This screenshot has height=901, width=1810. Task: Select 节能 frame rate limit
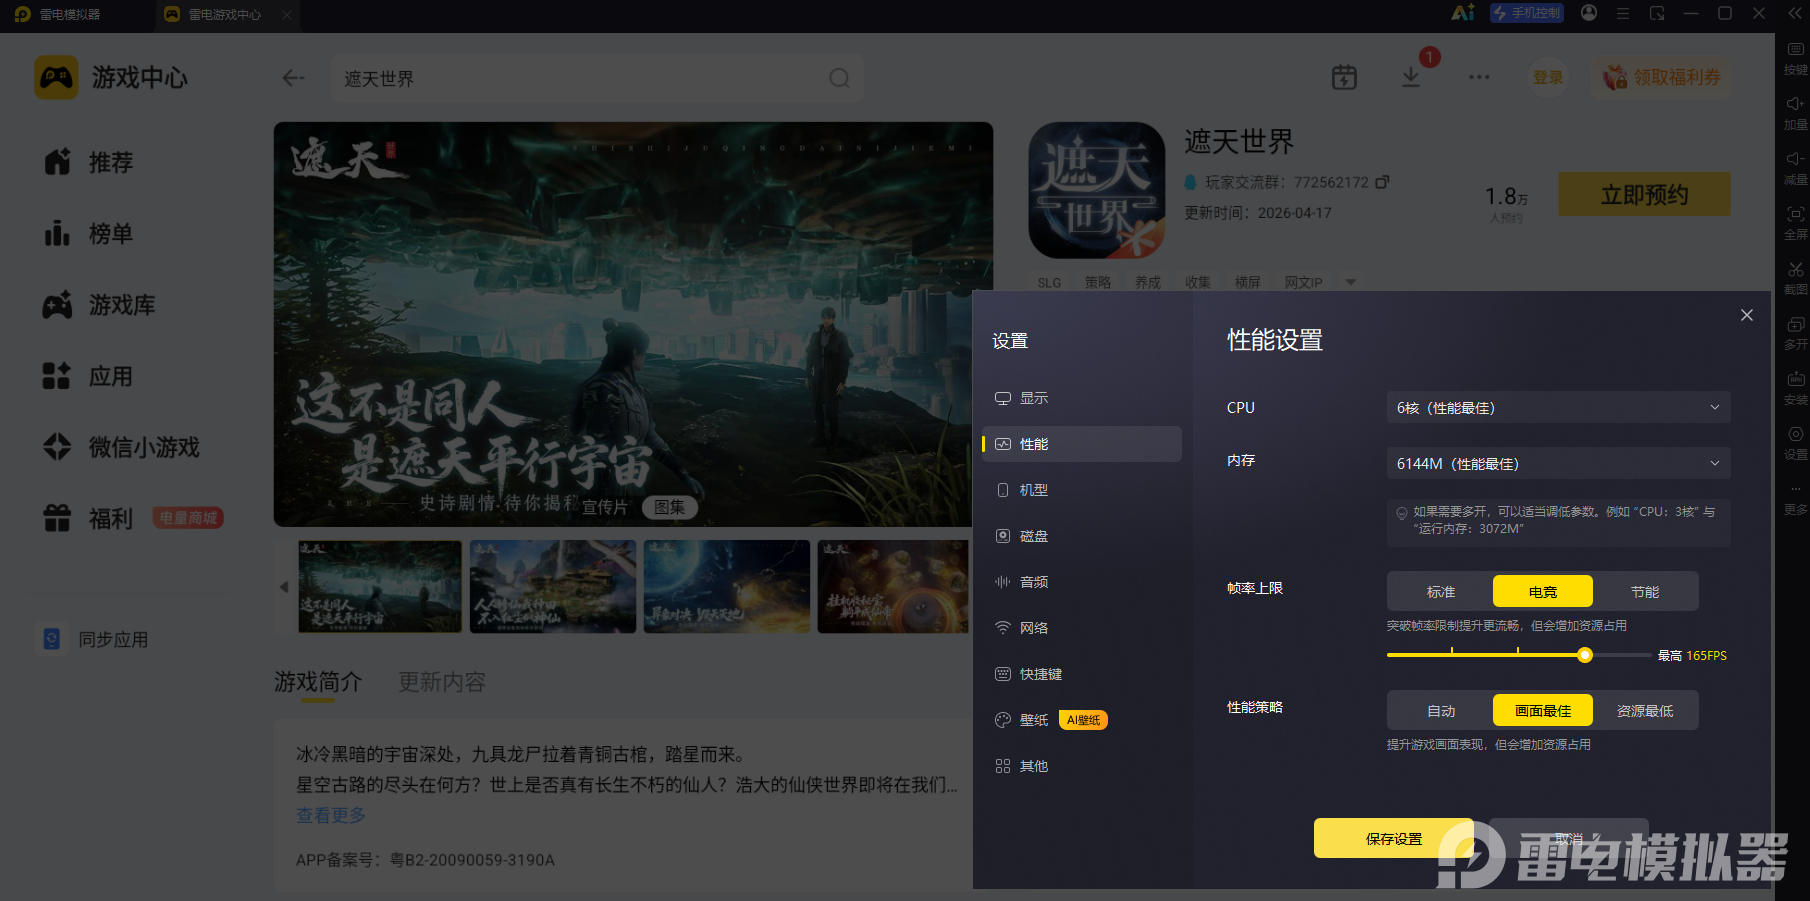tap(1645, 591)
